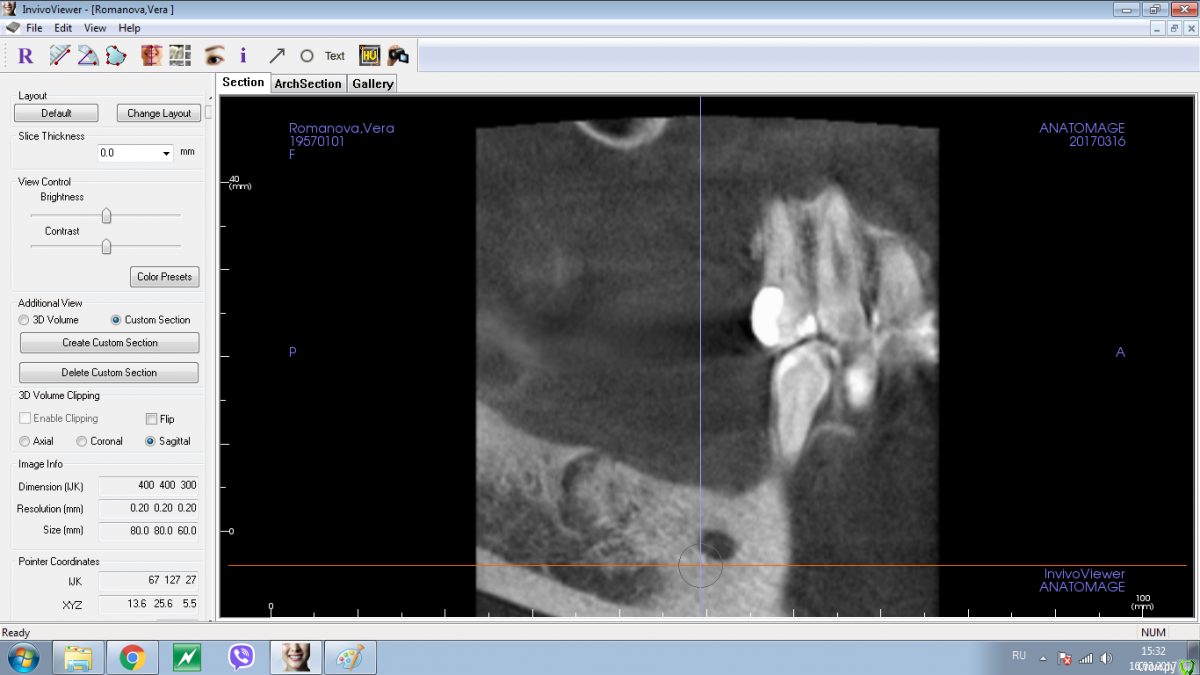This screenshot has width=1200, height=675.
Task: Click the screenshot capture camera icon
Action: pyautogui.click(x=397, y=55)
